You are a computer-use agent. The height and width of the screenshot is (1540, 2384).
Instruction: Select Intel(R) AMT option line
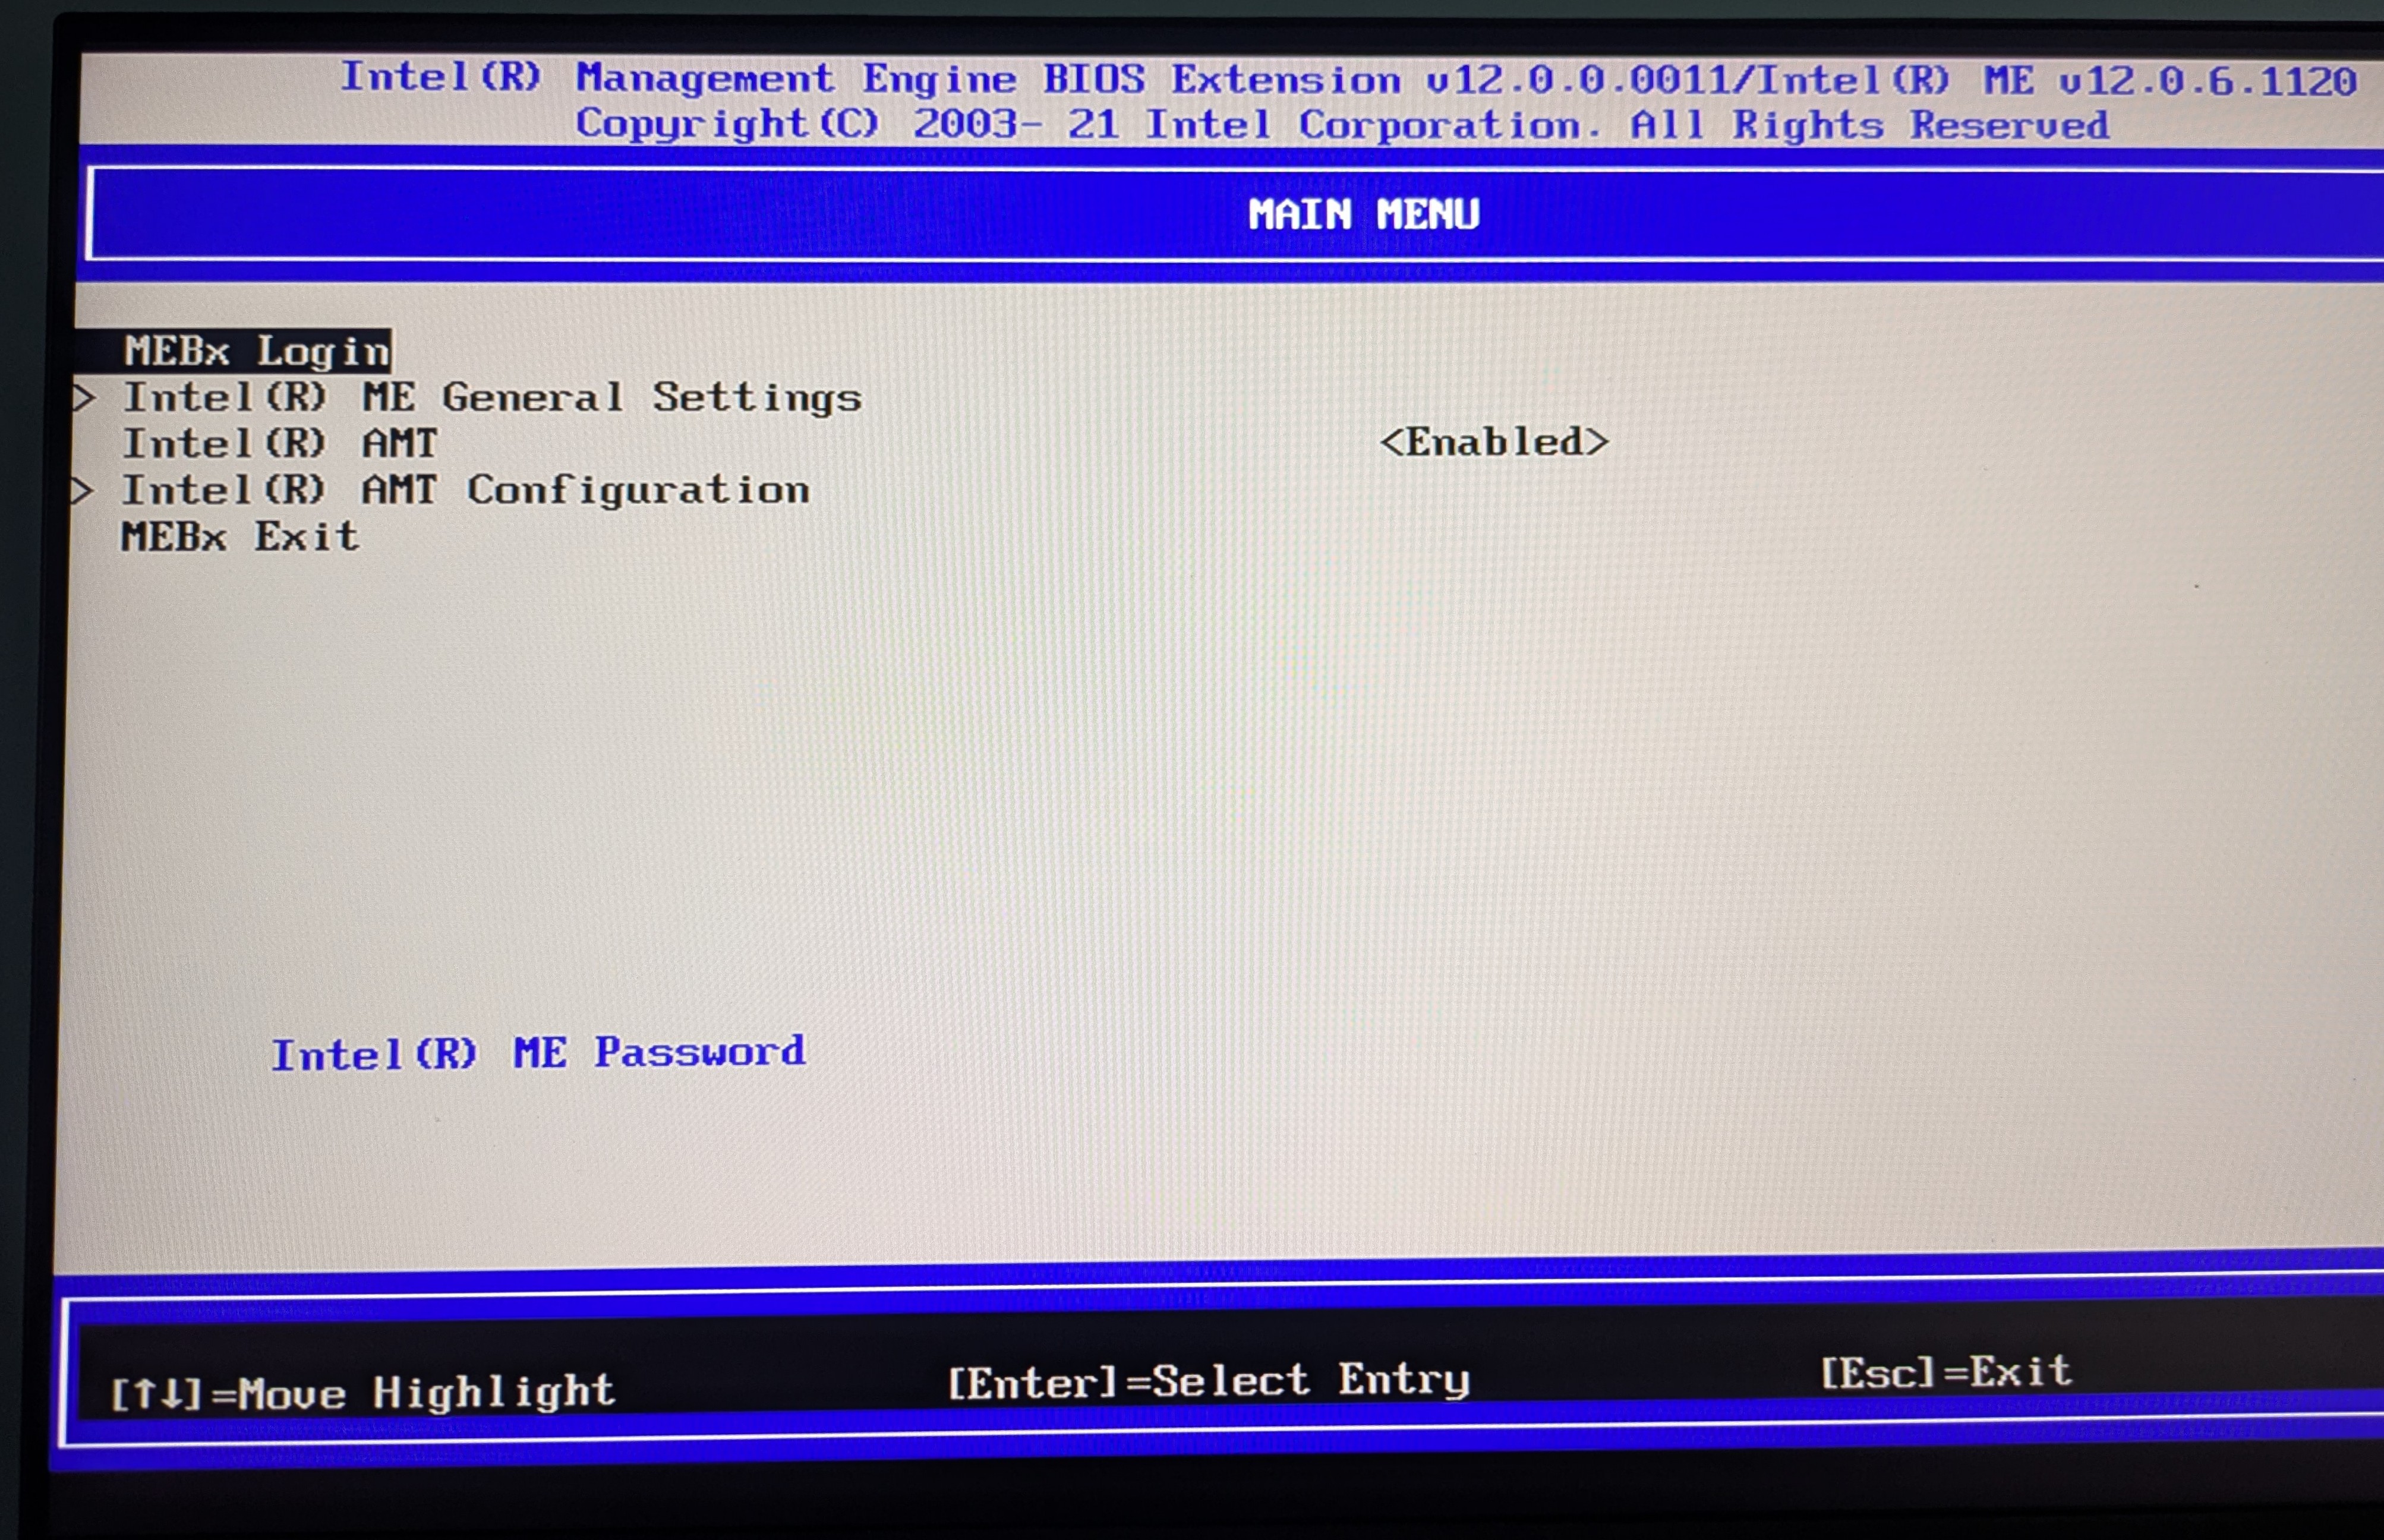pos(280,443)
